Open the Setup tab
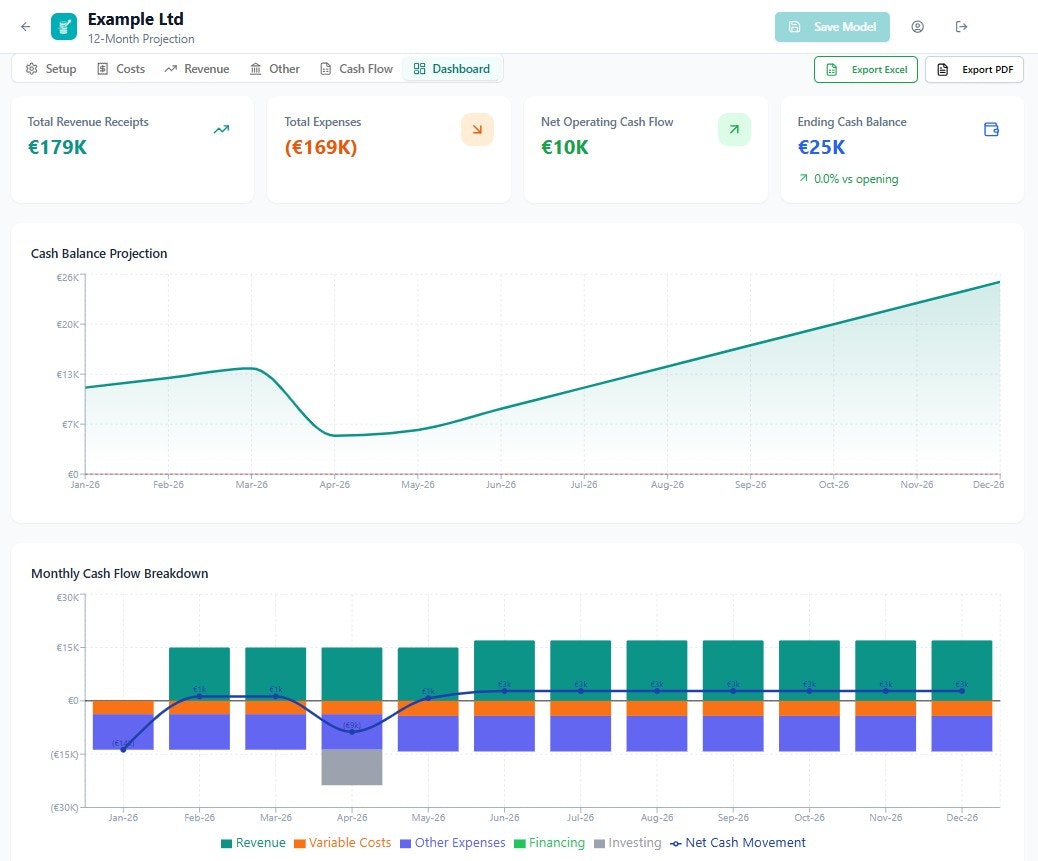The width and height of the screenshot is (1038, 861). [51, 69]
